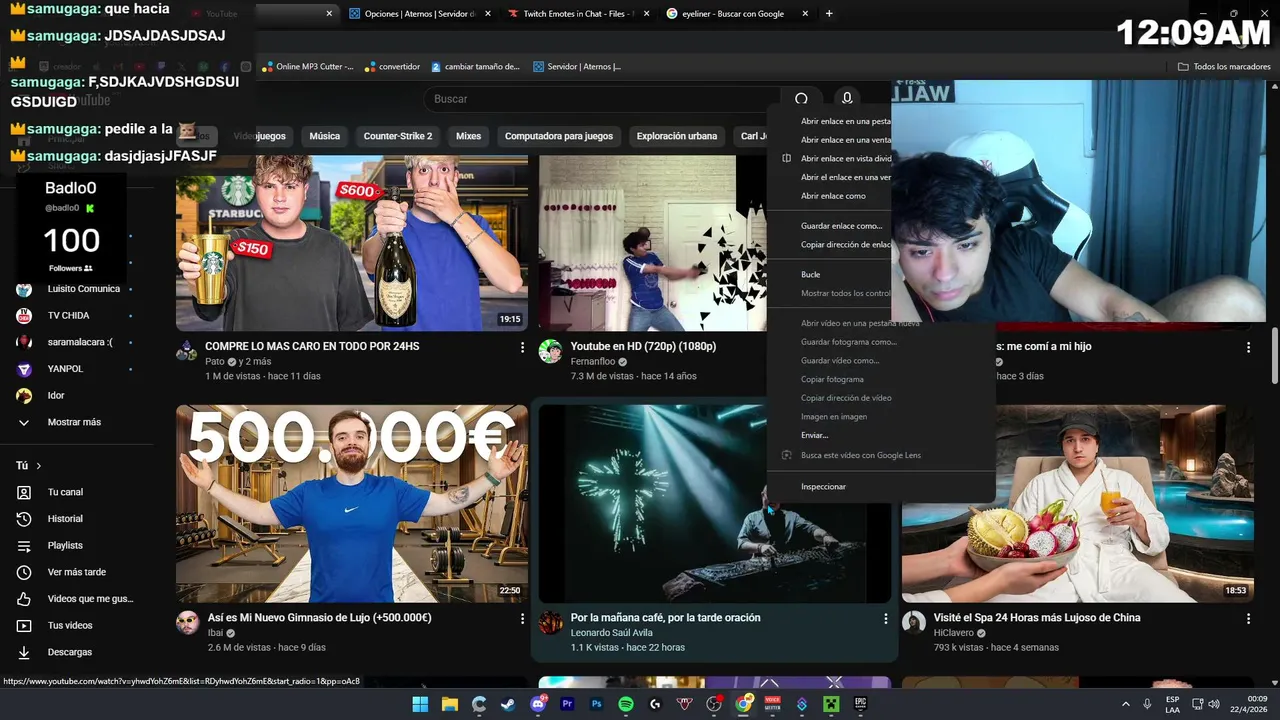Viewport: 1280px width, 720px height.
Task: Open Ver más tarde in the sidebar
Action: [76, 572]
